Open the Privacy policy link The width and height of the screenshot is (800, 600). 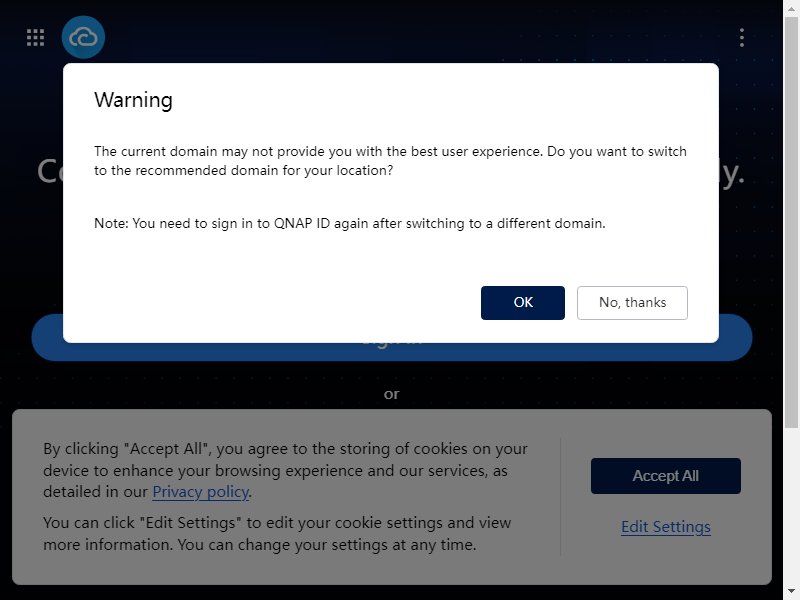[x=201, y=492]
